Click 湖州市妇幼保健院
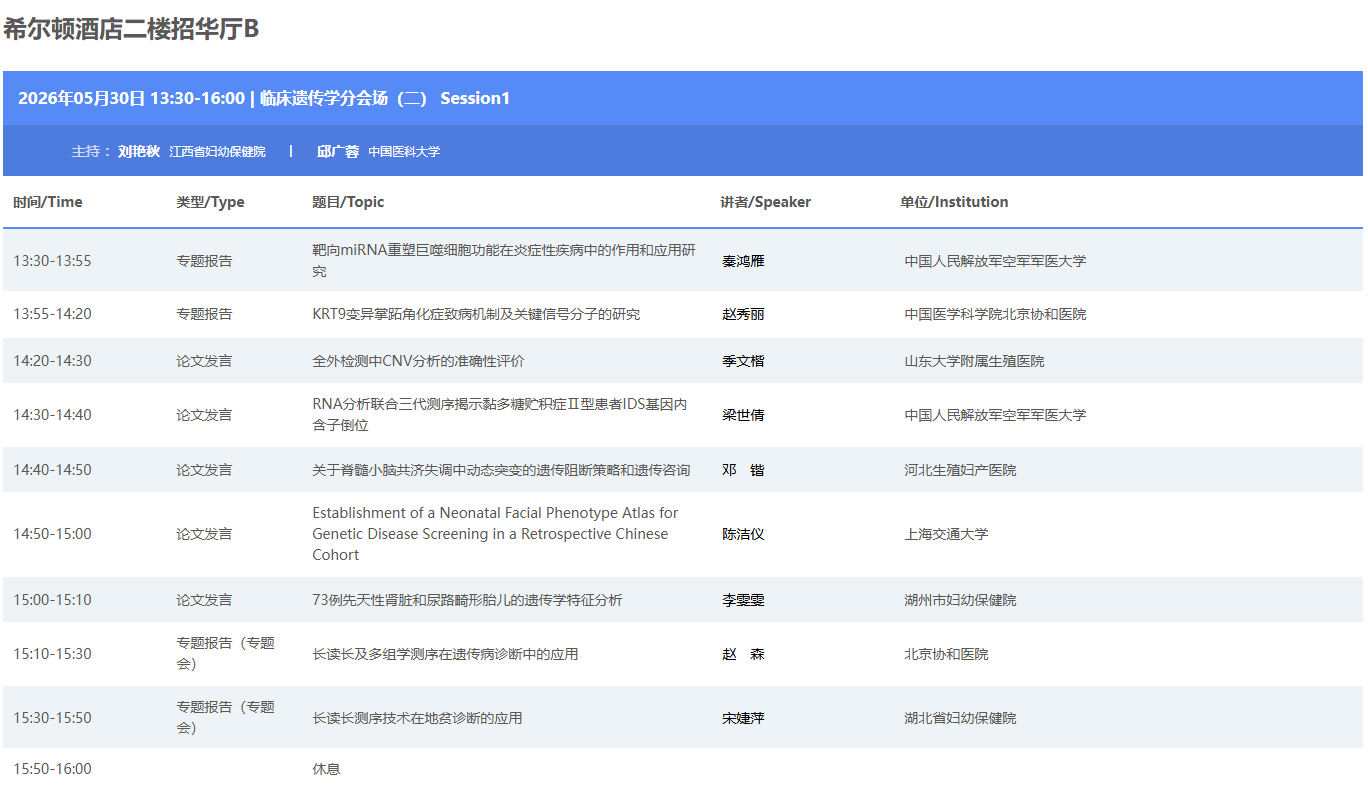The image size is (1368, 796). click(960, 600)
